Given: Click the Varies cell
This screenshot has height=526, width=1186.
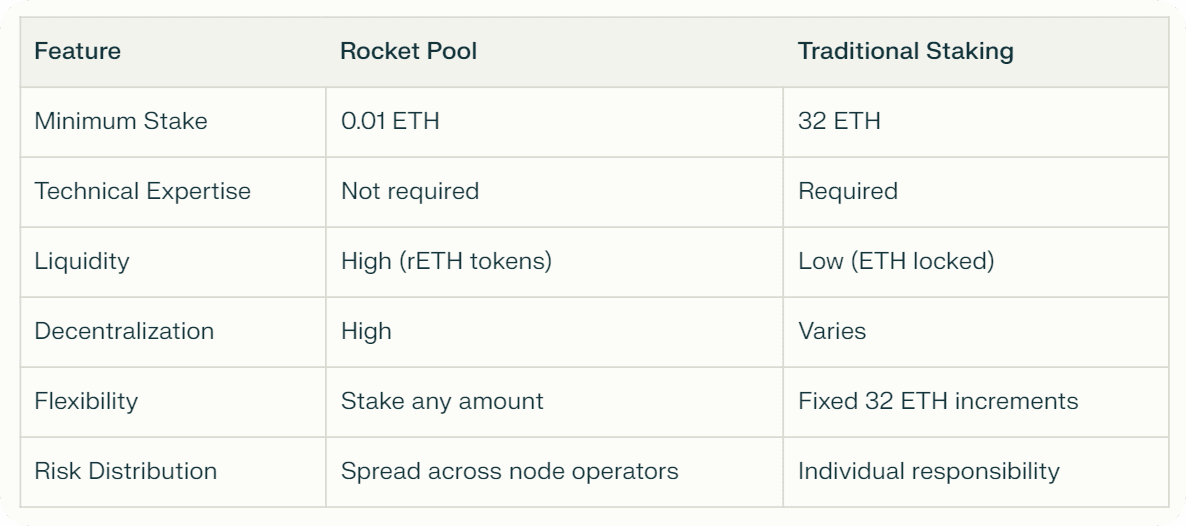Looking at the screenshot, I should coord(832,331).
